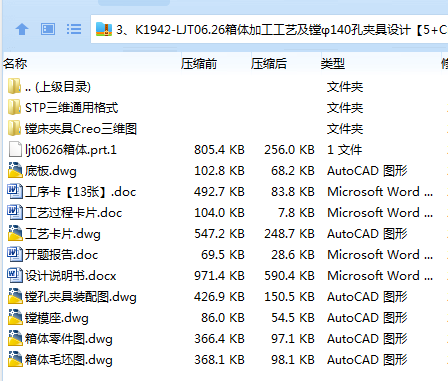Click the blank file icon of ljt0626箱体.prt.1
448x381 pixels.
coord(15,149)
